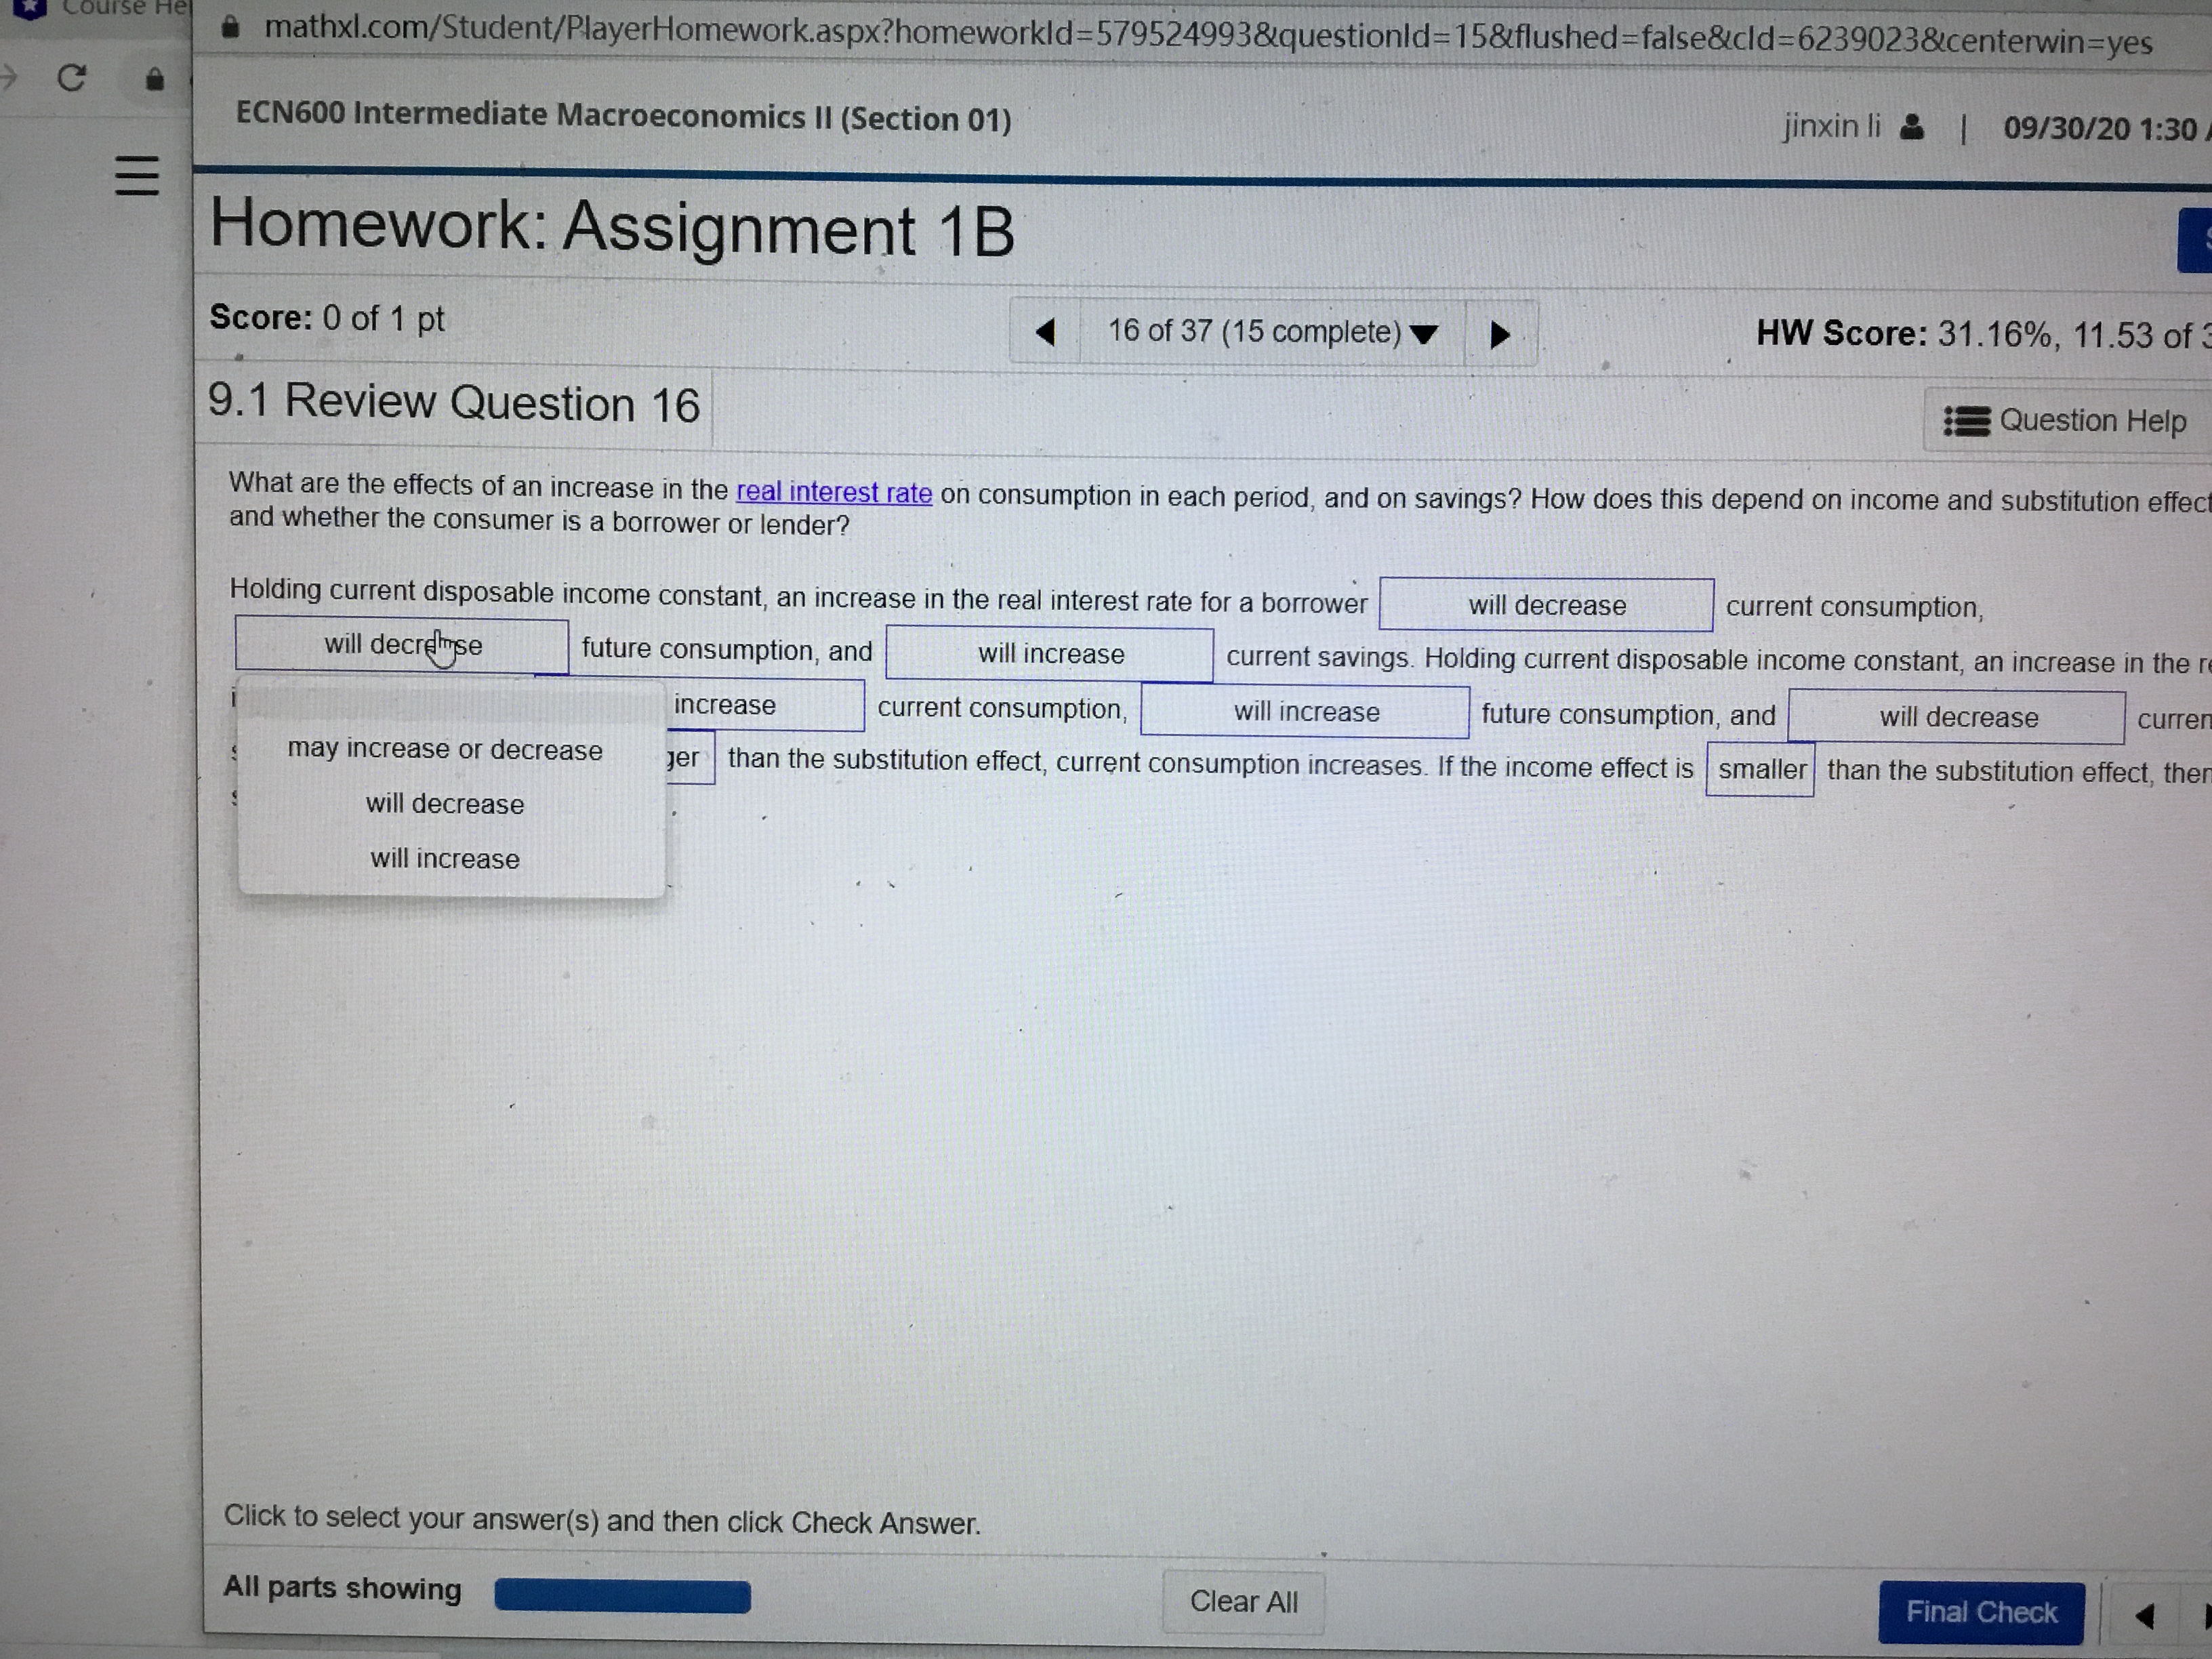The width and height of the screenshot is (2212, 1659).
Task: Open the 'smaller' income effect dropdown
Action: click(x=1761, y=769)
